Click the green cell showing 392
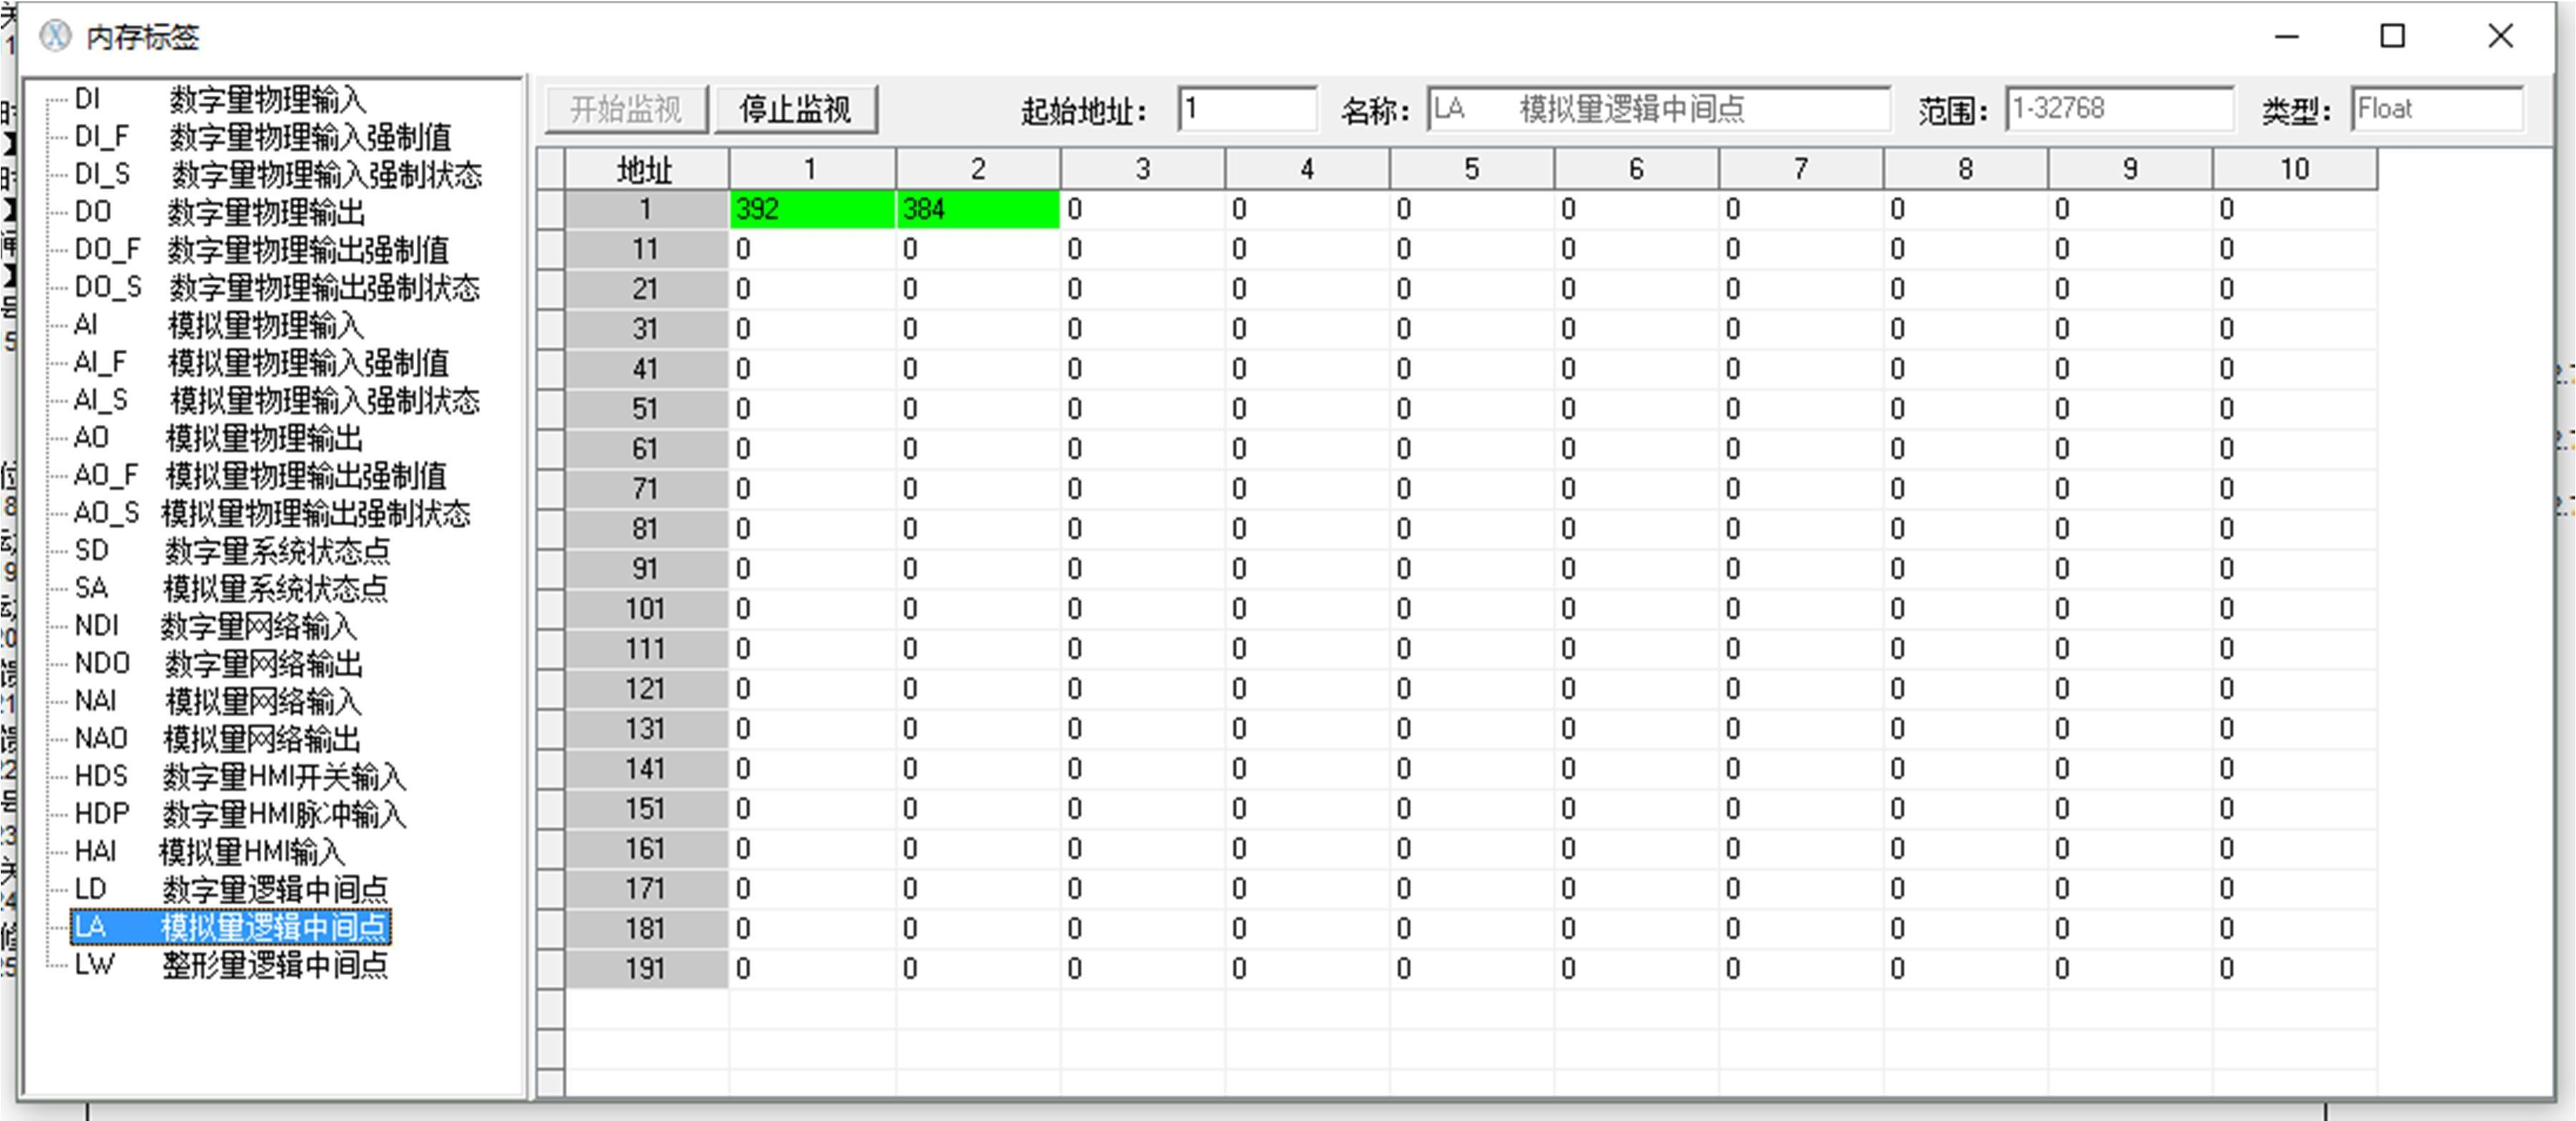 (811, 209)
